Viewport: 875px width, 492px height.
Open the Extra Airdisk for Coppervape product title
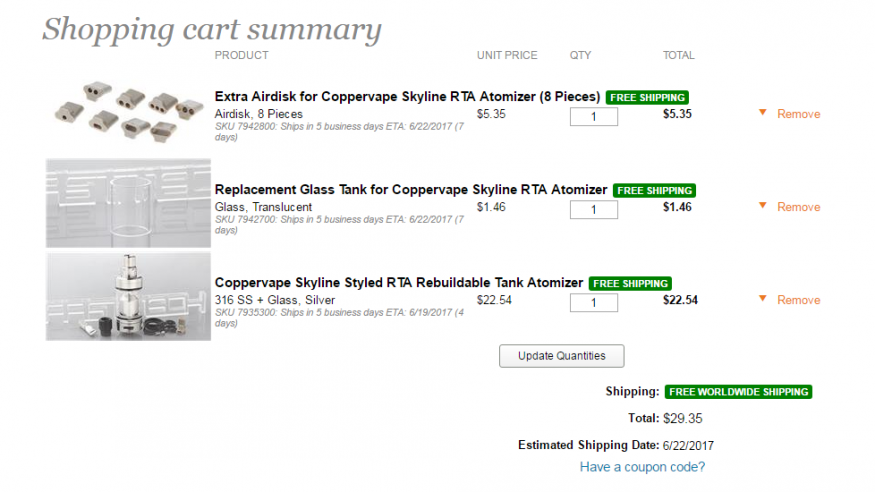tap(407, 97)
